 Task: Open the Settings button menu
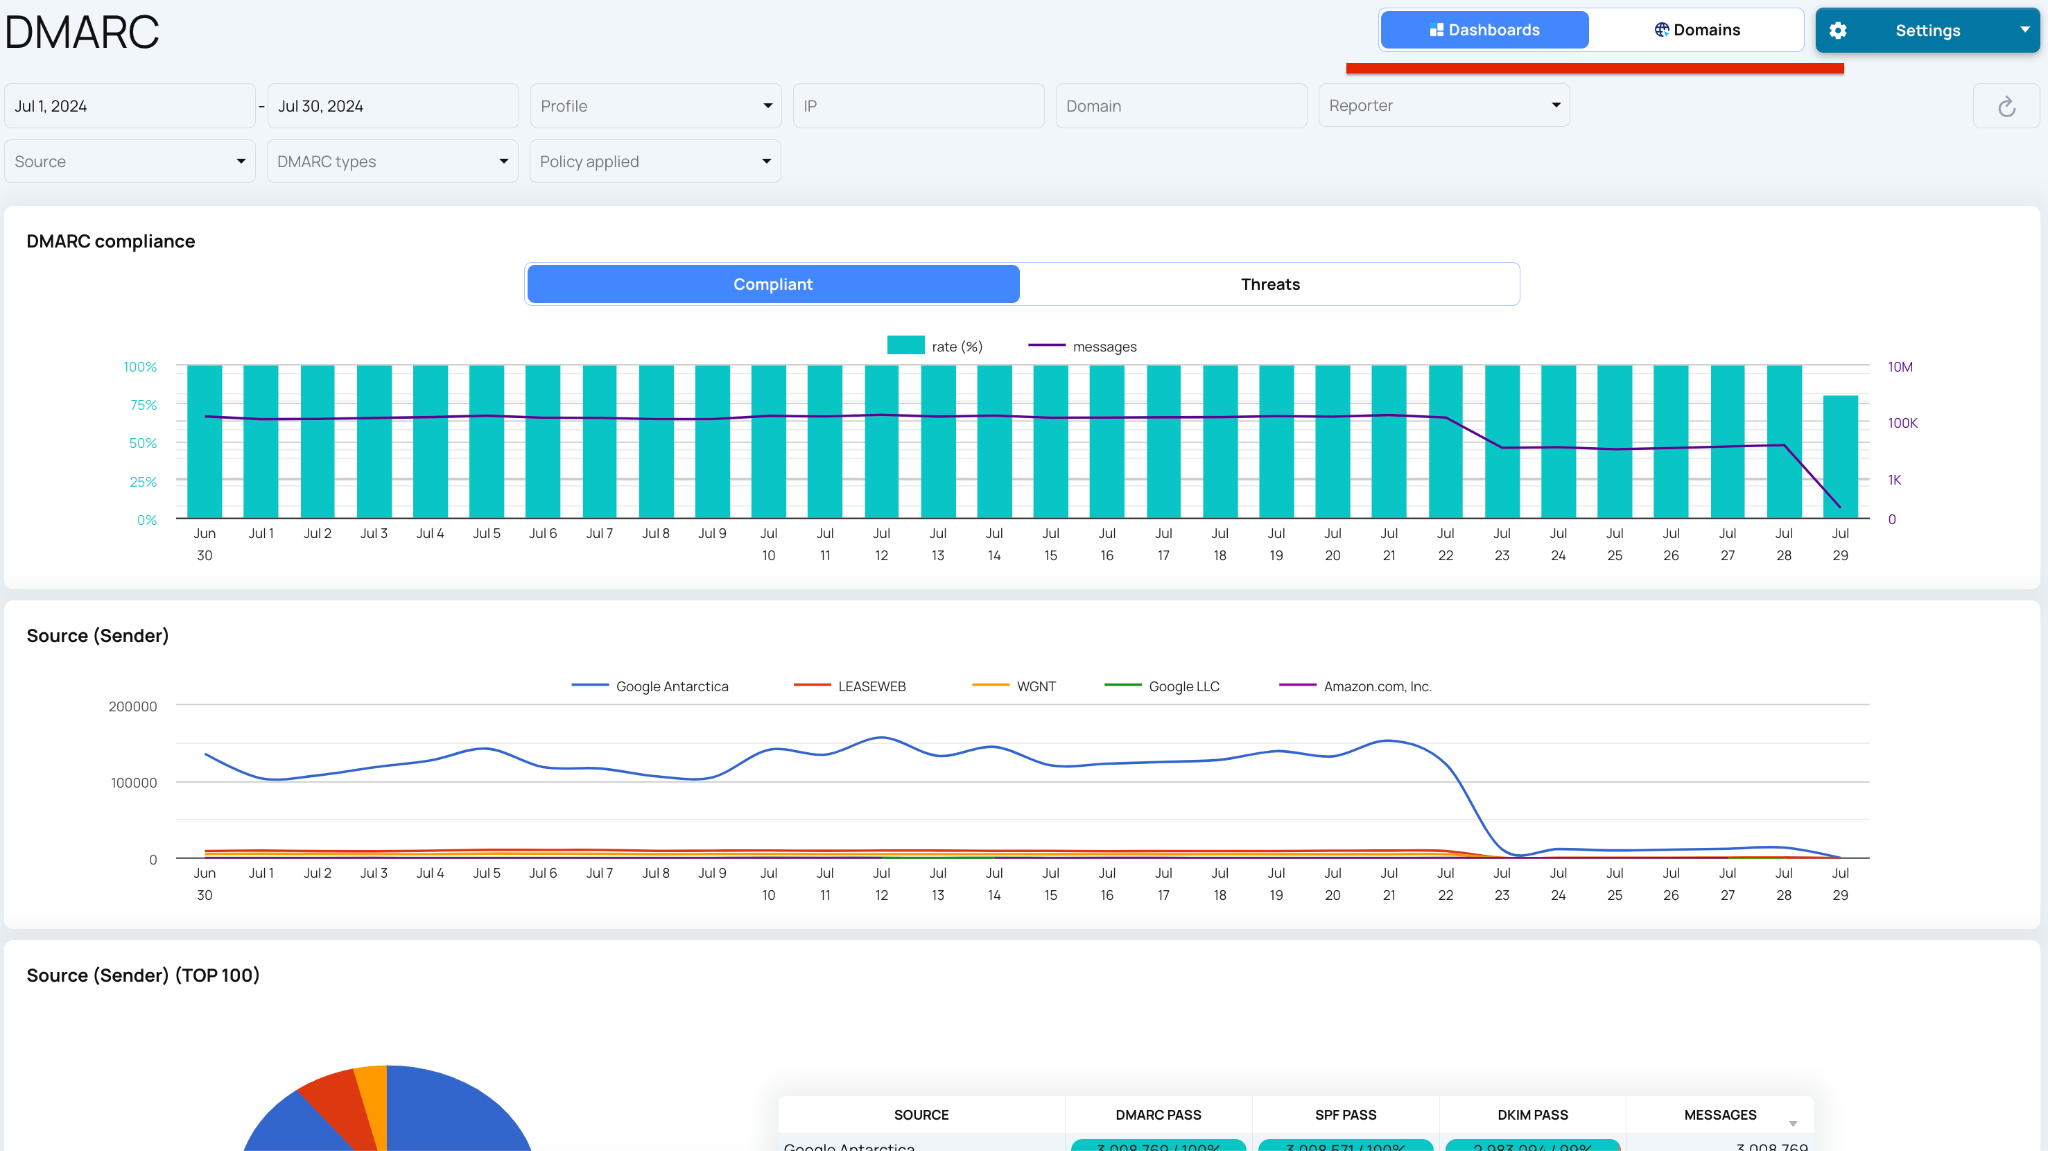click(1927, 30)
